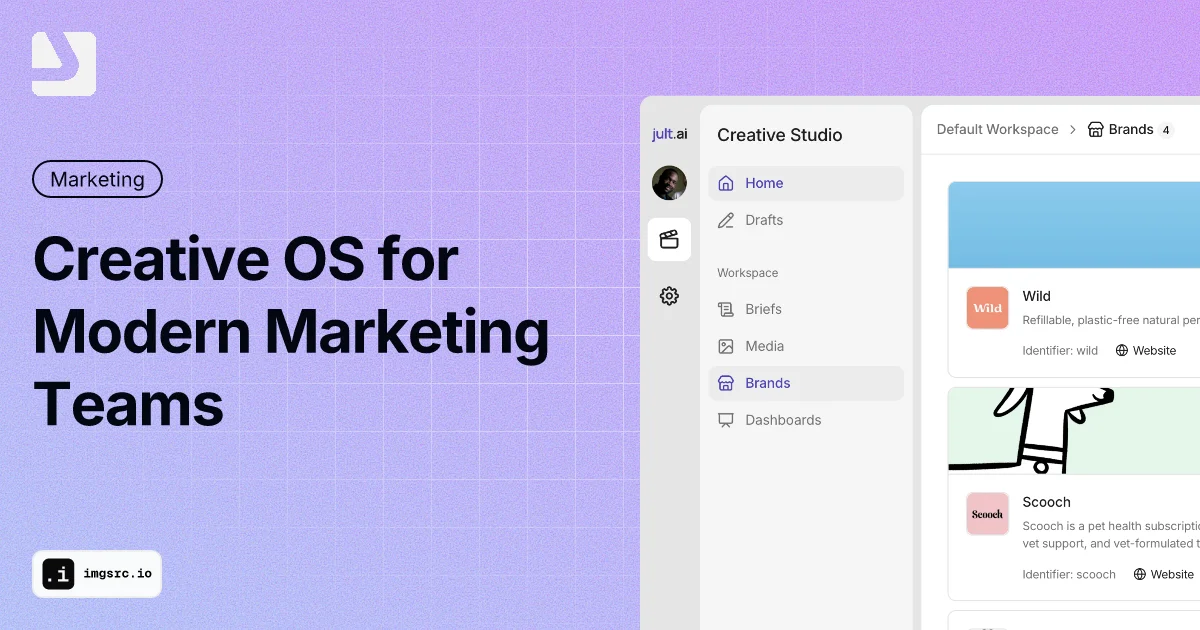Click the storefront icon in the breadcrumb
1200x630 pixels.
(x=1095, y=129)
